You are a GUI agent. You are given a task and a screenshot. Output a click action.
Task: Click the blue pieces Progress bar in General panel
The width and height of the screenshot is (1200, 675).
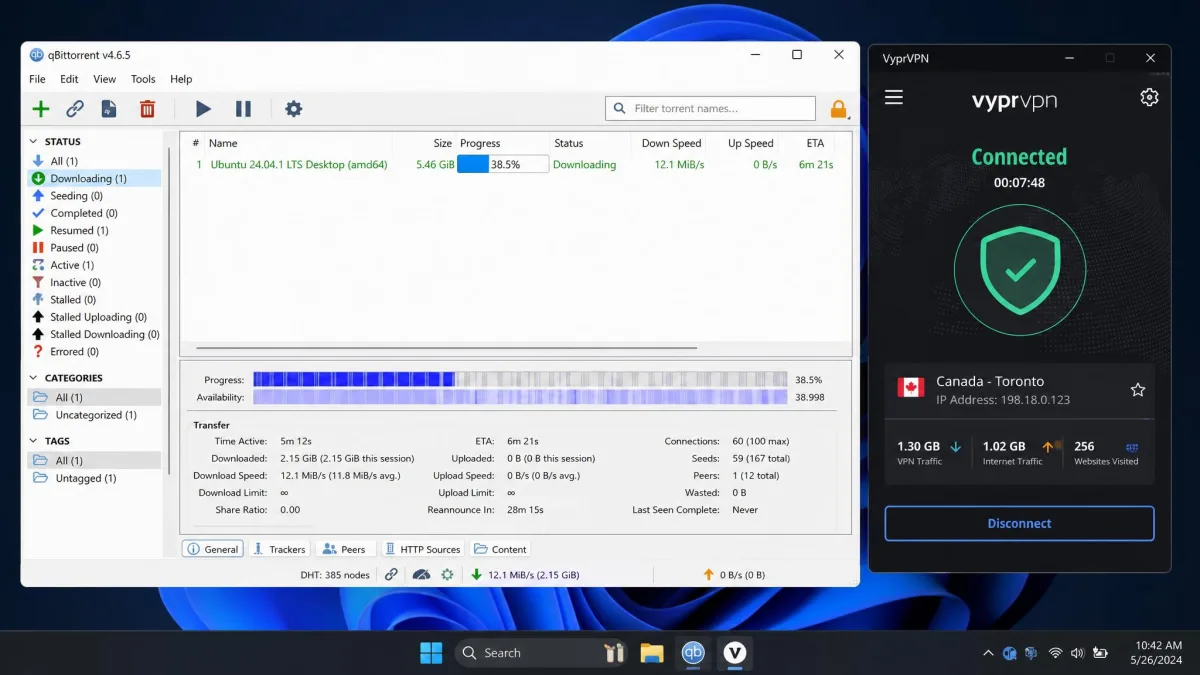point(520,380)
